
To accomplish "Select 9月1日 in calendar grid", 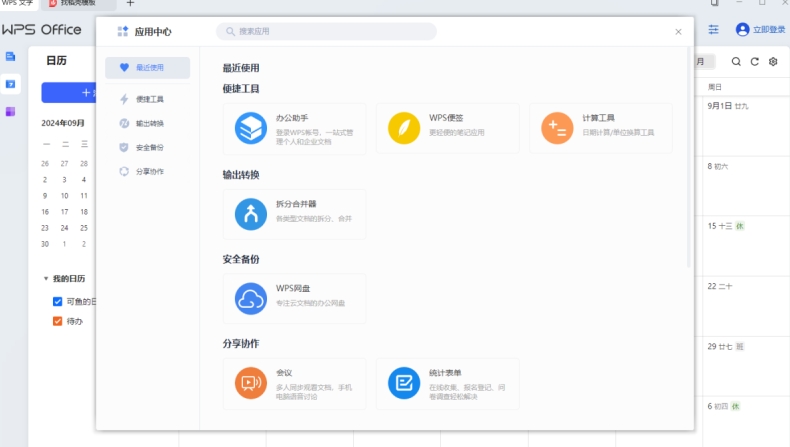I will coord(746,126).
